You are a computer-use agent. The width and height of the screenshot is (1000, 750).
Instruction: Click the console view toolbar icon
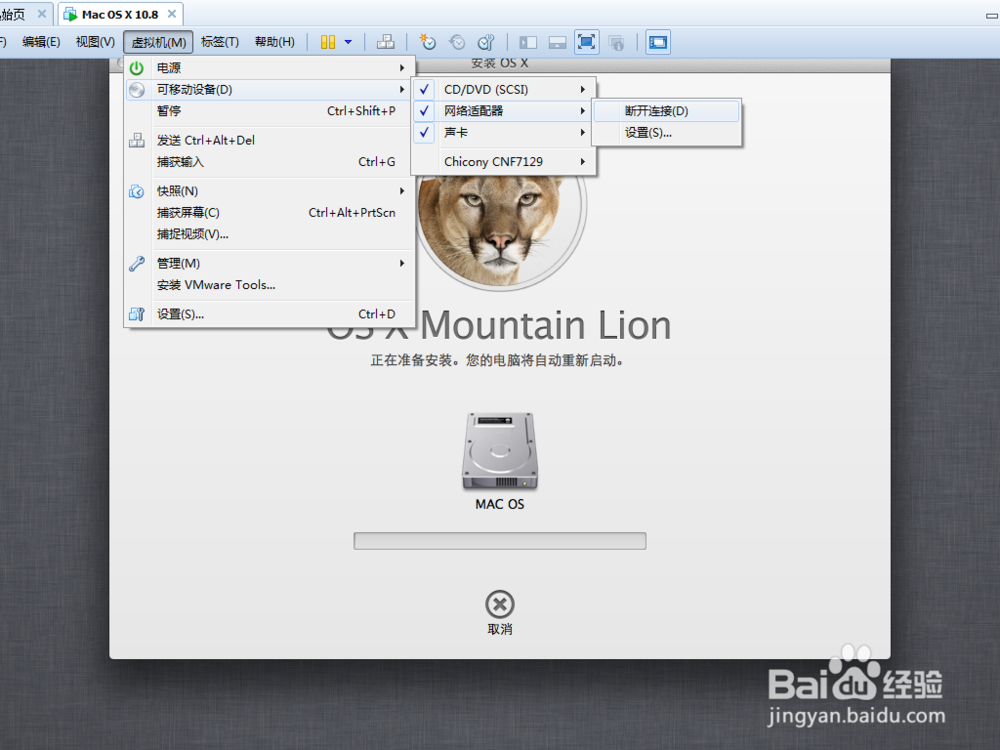(658, 42)
